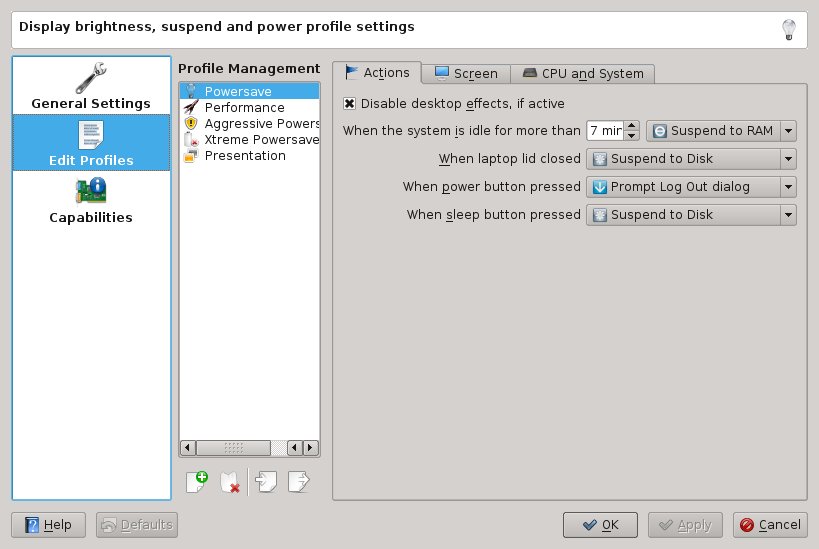Screen dimensions: 819x549
Task: Click the delete profile icon
Action: (230, 481)
